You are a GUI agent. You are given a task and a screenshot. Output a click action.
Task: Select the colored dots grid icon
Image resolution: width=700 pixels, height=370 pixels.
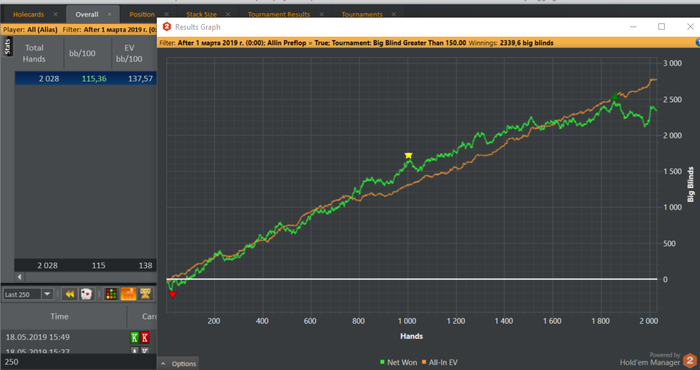pos(111,294)
